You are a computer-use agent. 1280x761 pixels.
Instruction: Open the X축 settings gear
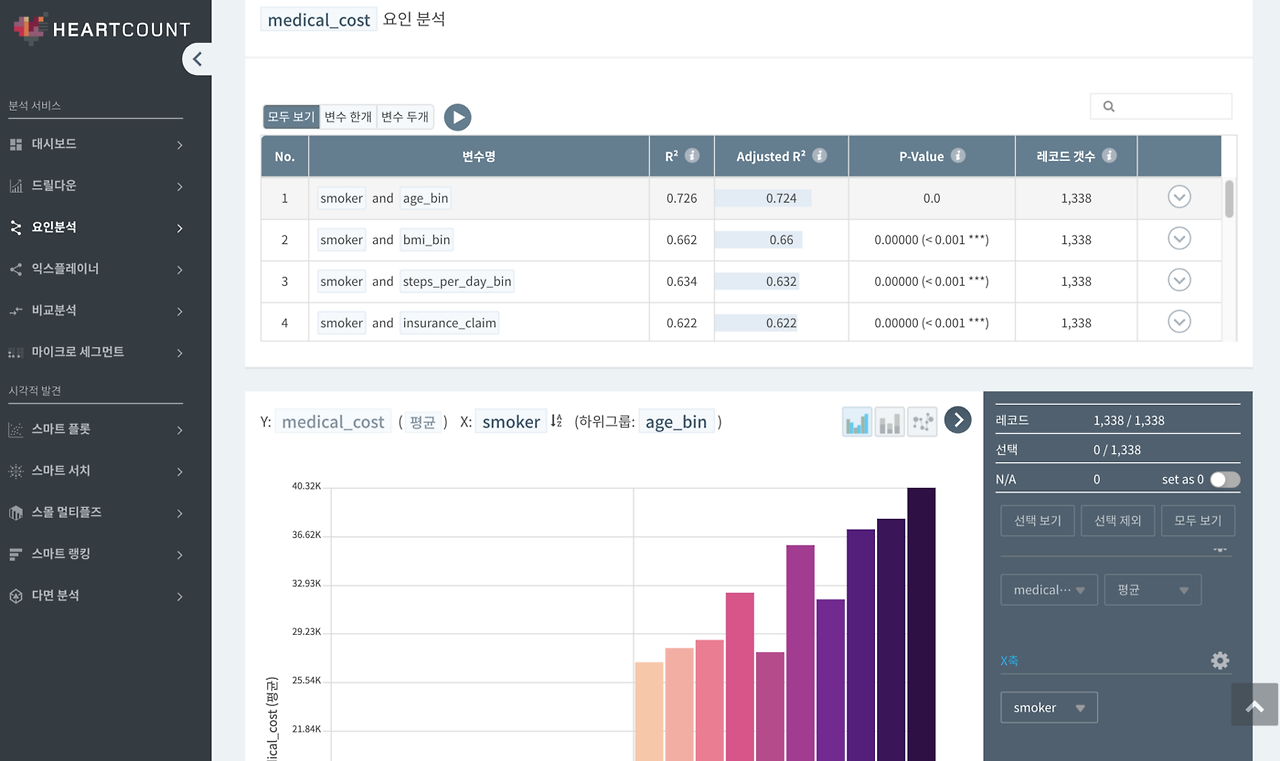(1220, 660)
